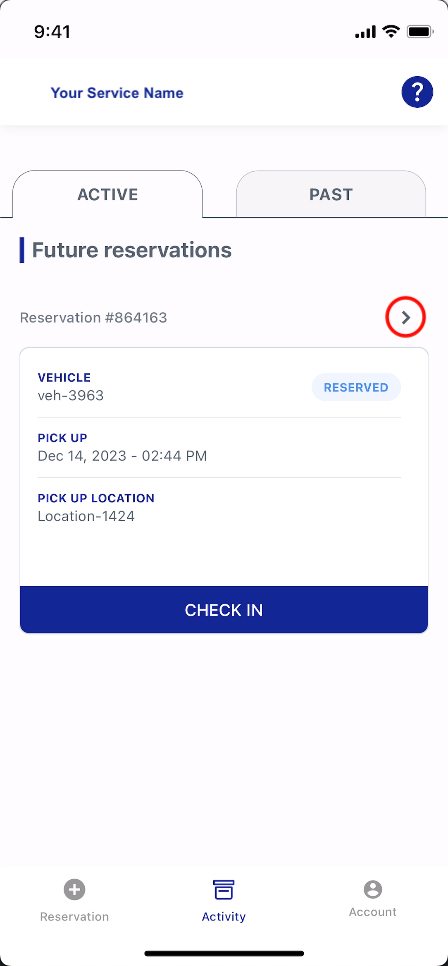448x966 pixels.
Task: Expand reservation details chevron arrow
Action: 405,317
